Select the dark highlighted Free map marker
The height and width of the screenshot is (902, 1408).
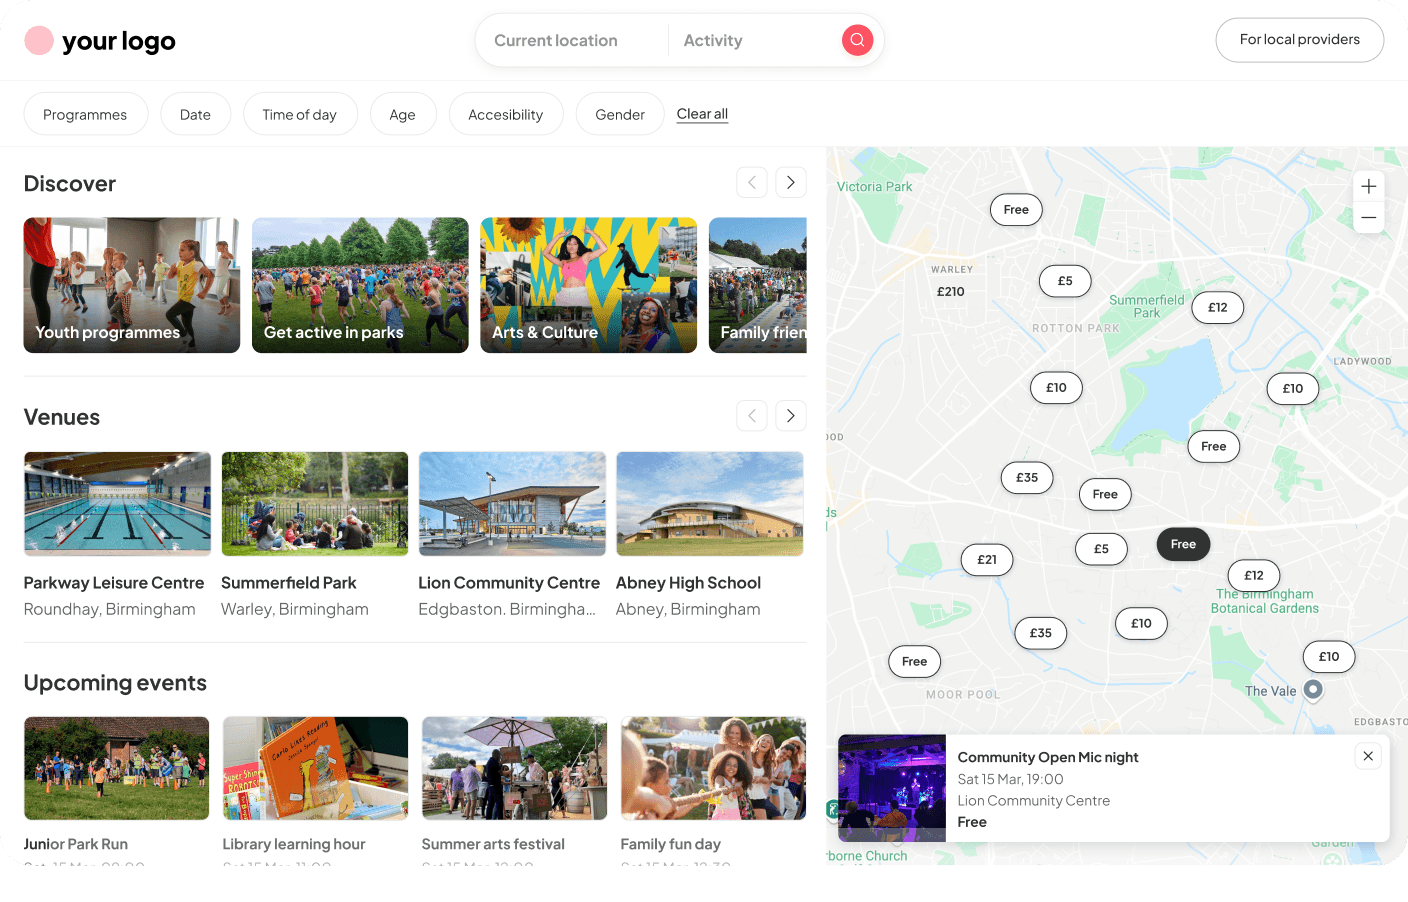tap(1184, 544)
